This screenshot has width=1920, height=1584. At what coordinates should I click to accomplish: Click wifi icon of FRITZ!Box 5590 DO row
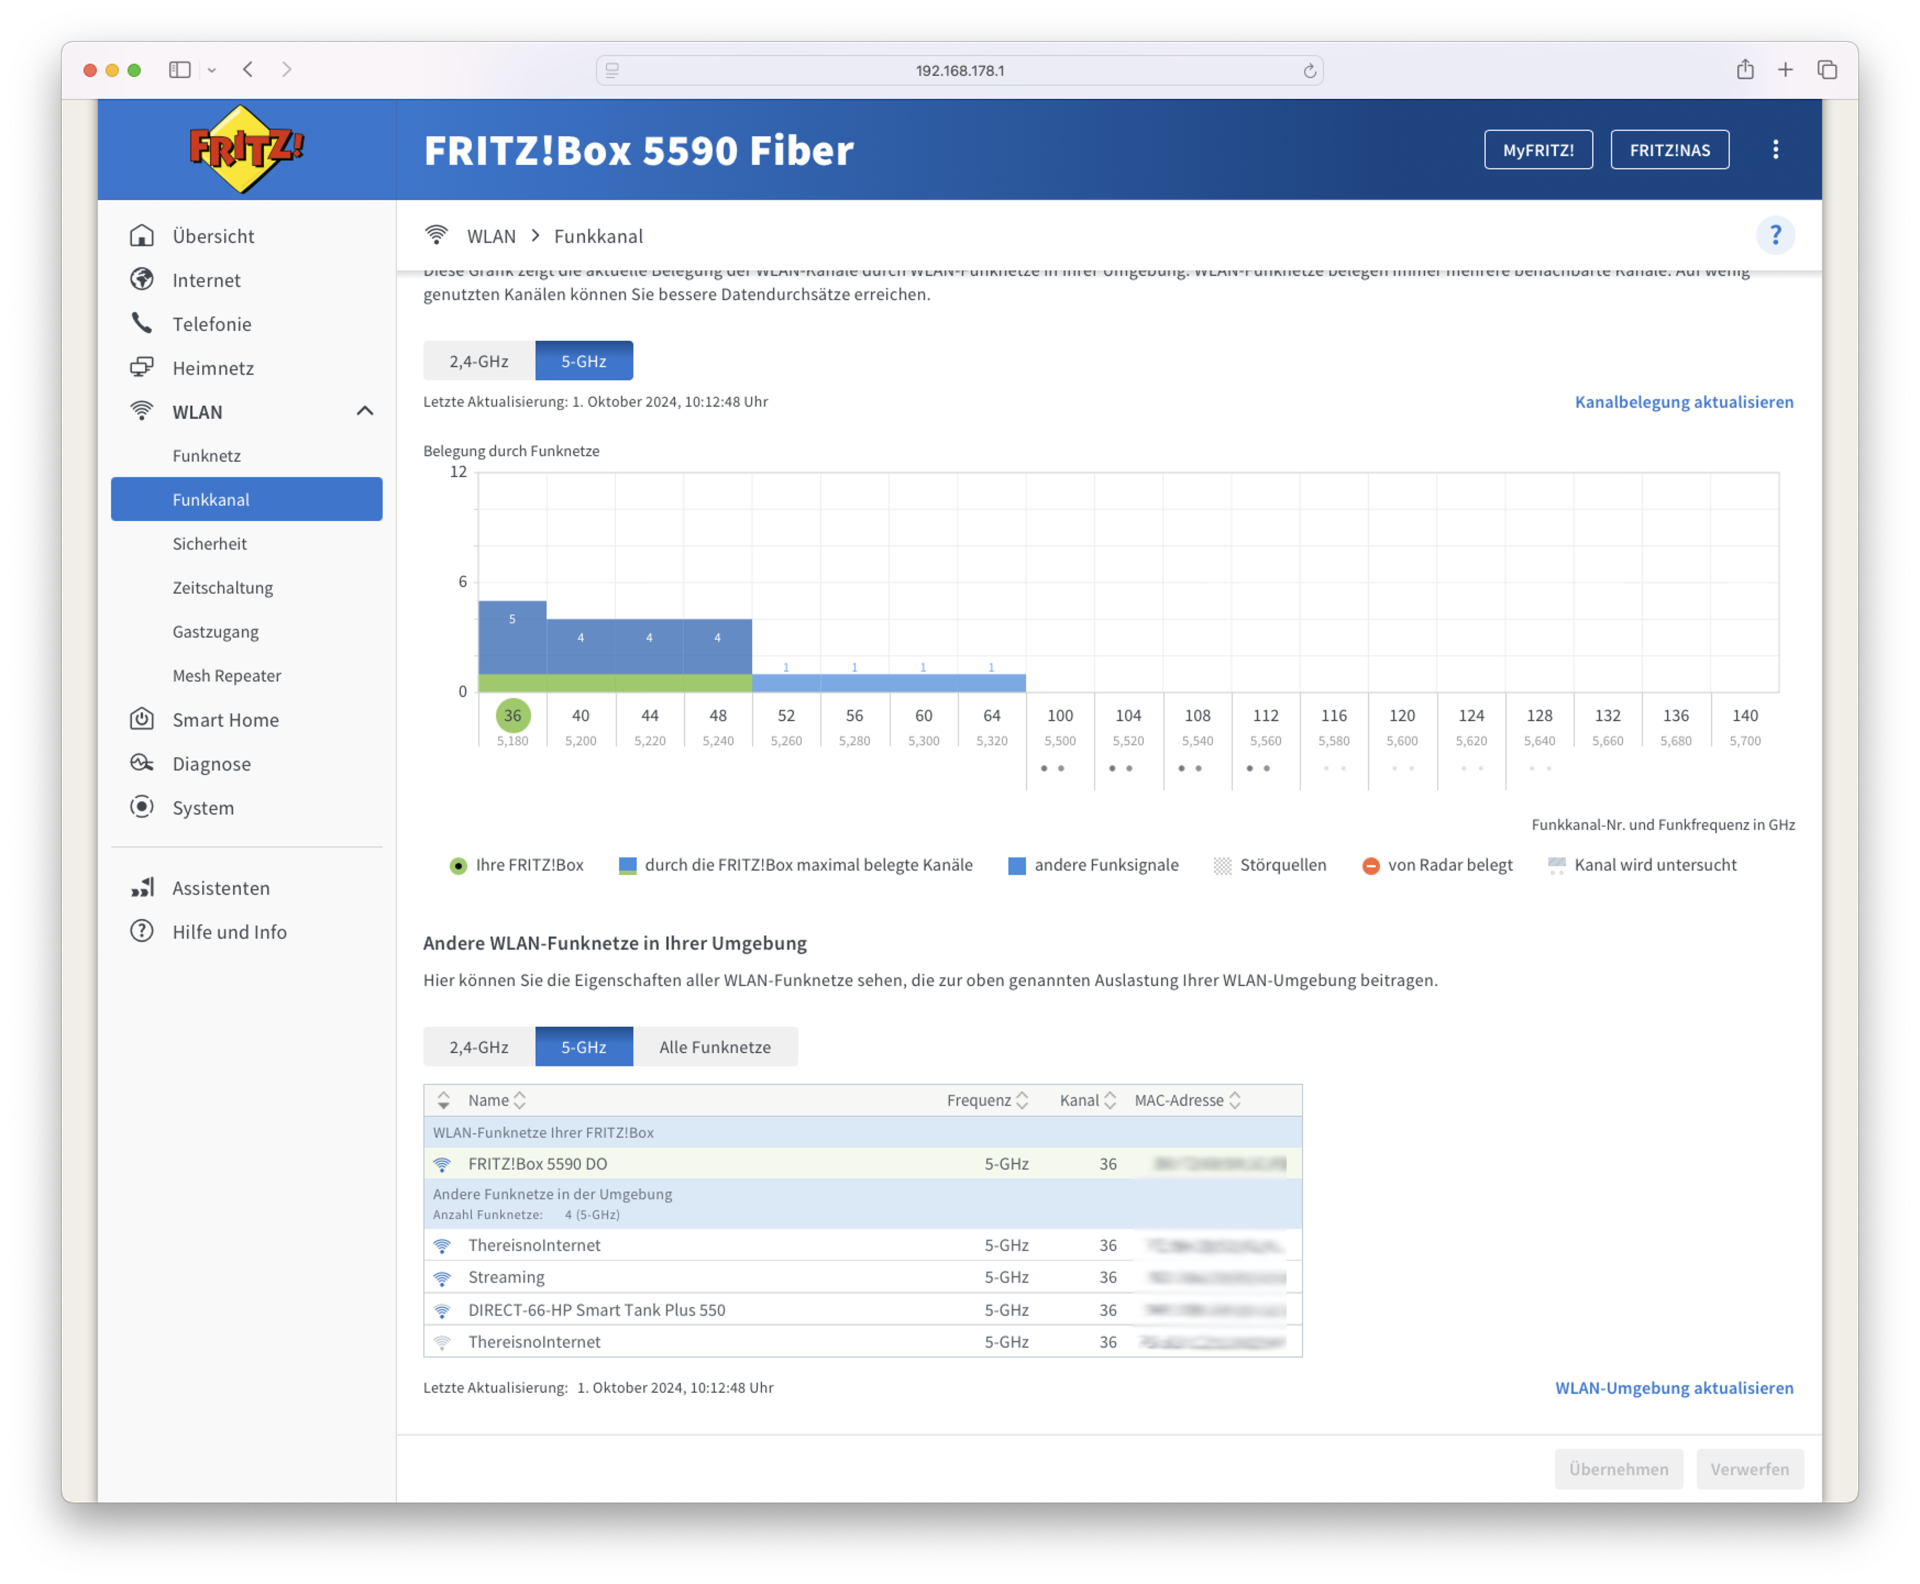[x=442, y=1163]
